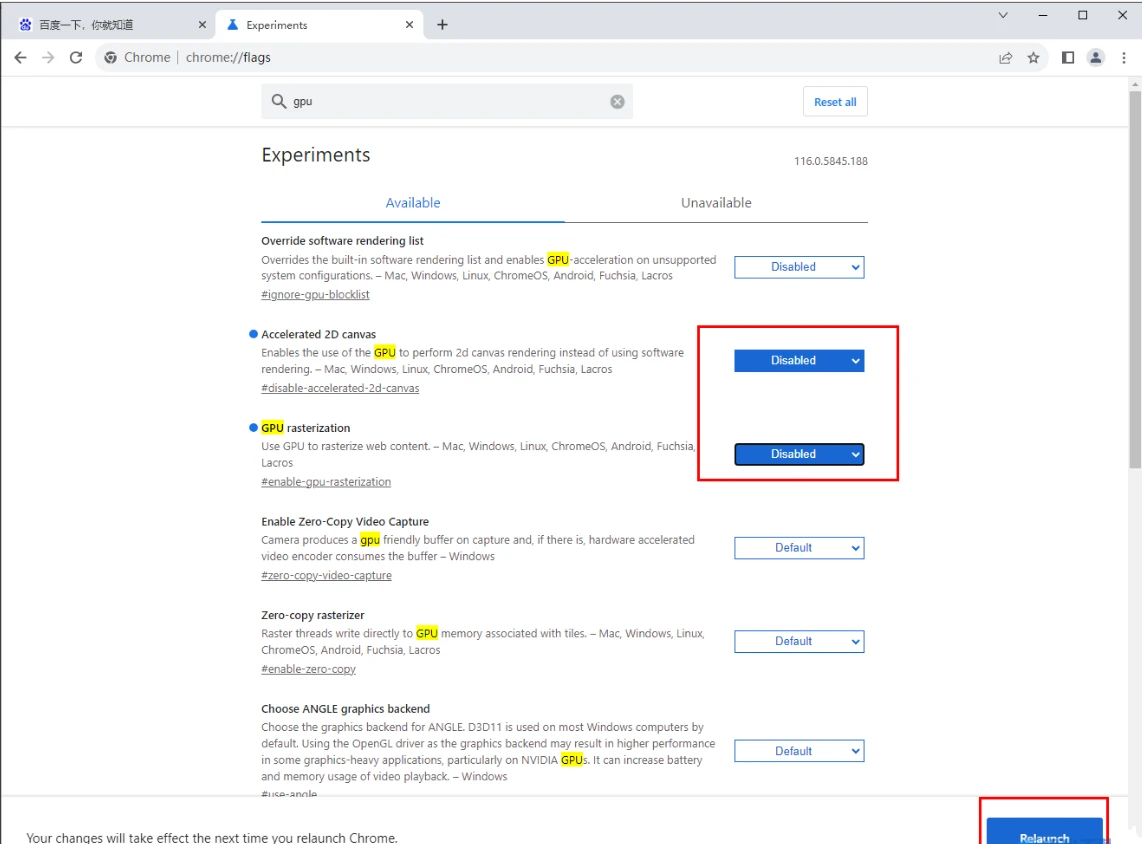The height and width of the screenshot is (844, 1142).
Task: Clear the gpu search with X icon
Action: [617, 101]
